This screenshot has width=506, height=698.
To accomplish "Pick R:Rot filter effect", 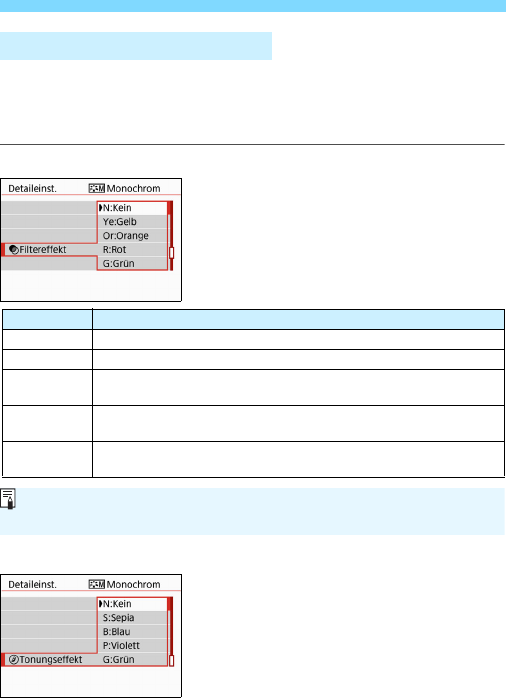I will [x=132, y=249].
